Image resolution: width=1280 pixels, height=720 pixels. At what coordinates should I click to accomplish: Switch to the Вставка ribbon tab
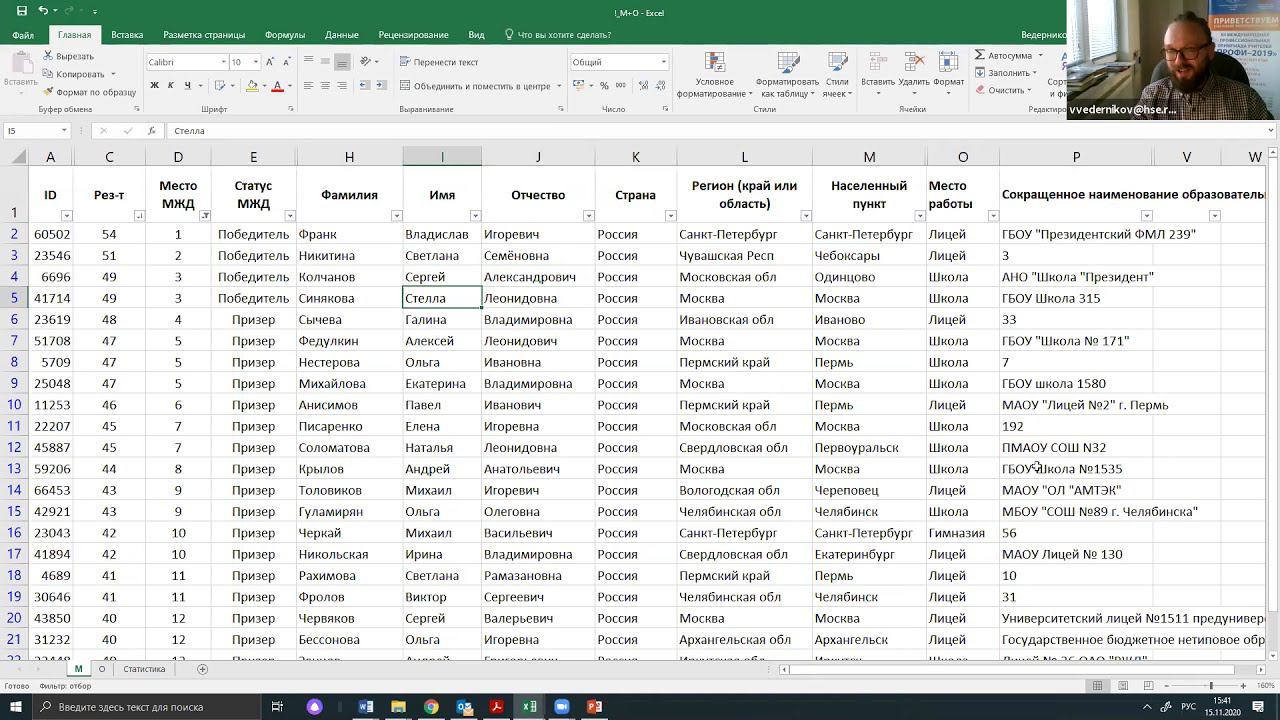(x=127, y=35)
